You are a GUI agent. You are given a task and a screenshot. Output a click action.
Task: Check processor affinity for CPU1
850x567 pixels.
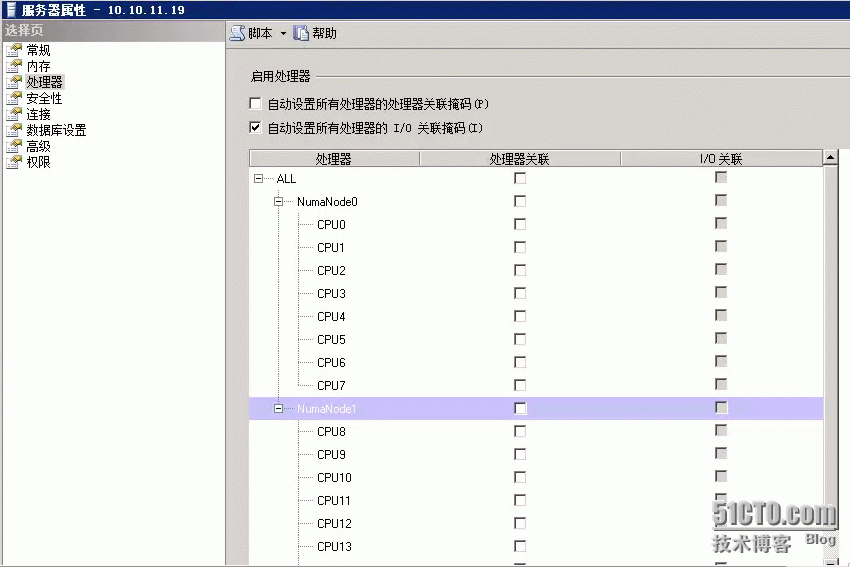tap(520, 248)
